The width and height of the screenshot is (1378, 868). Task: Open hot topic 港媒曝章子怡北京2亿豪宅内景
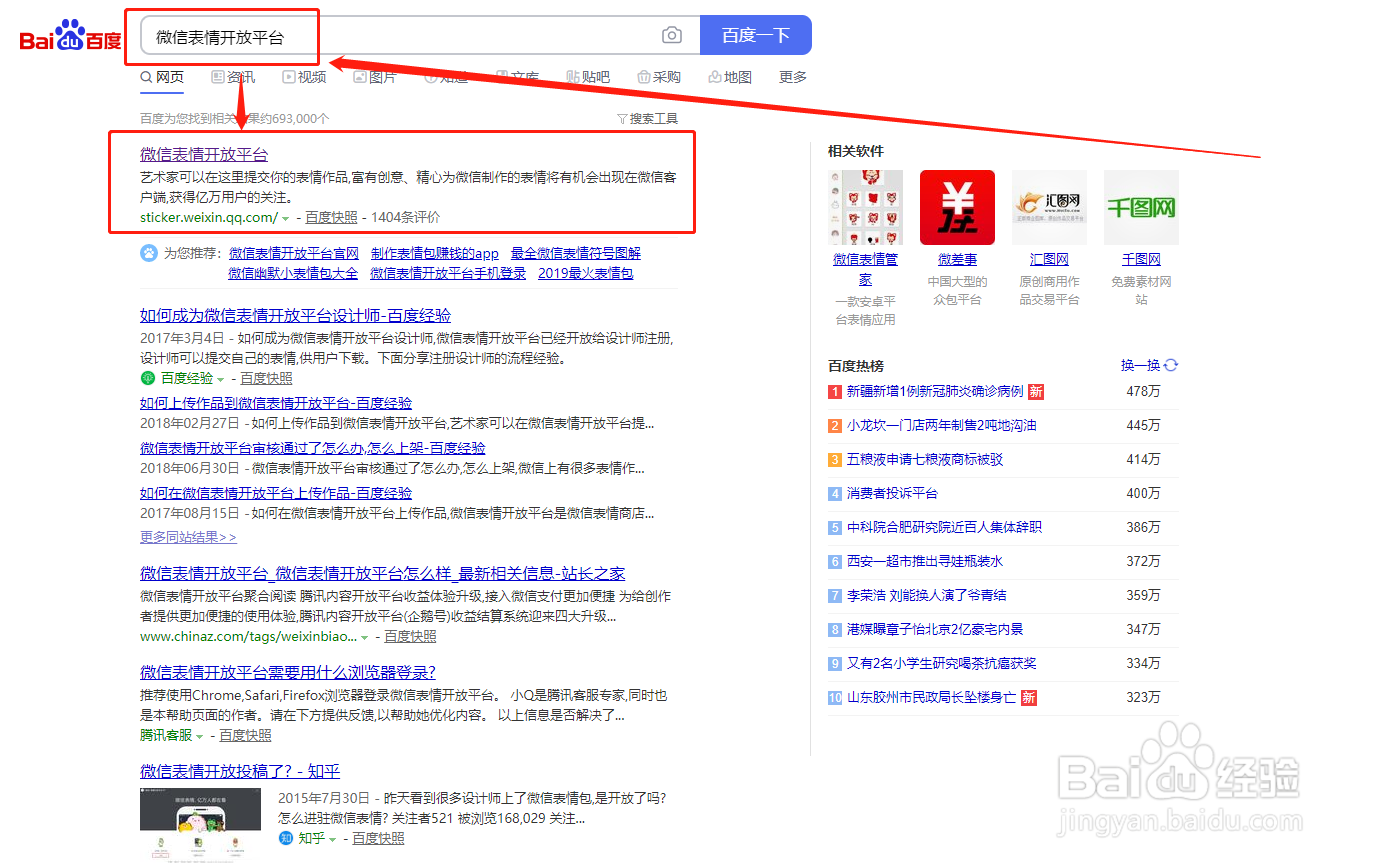tap(935, 629)
